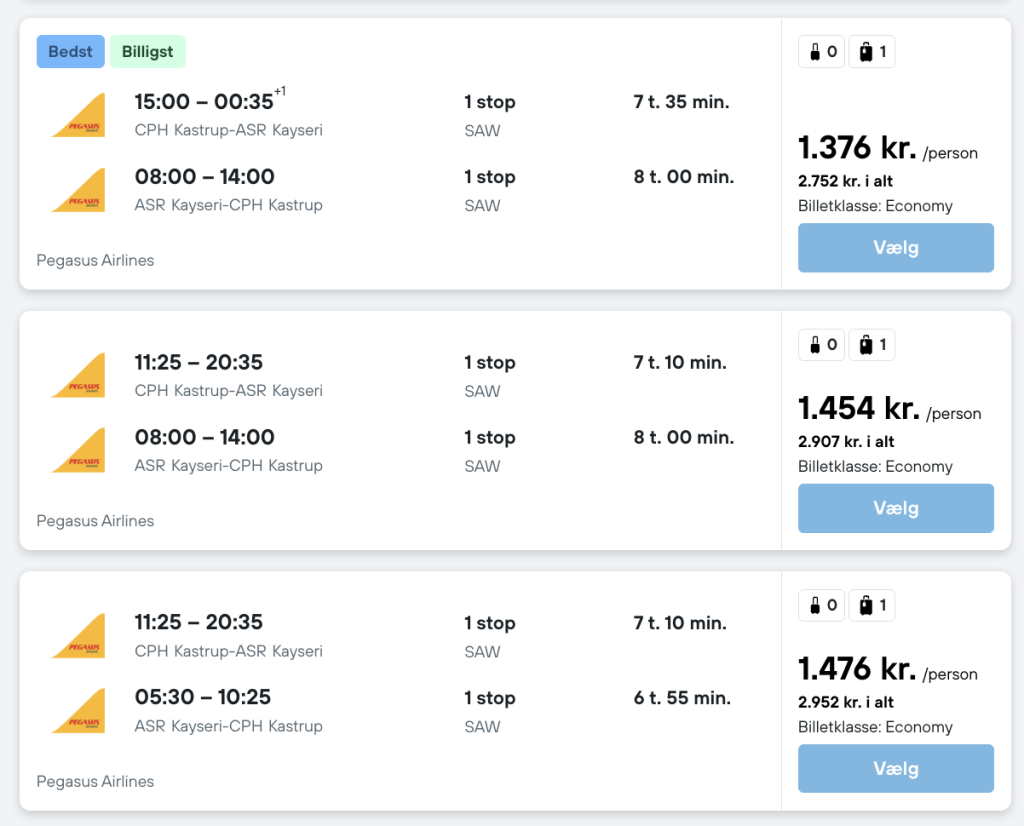Click the 15:00 – 00:35 departure time
Screen dimensions: 1024x826
pos(204,102)
